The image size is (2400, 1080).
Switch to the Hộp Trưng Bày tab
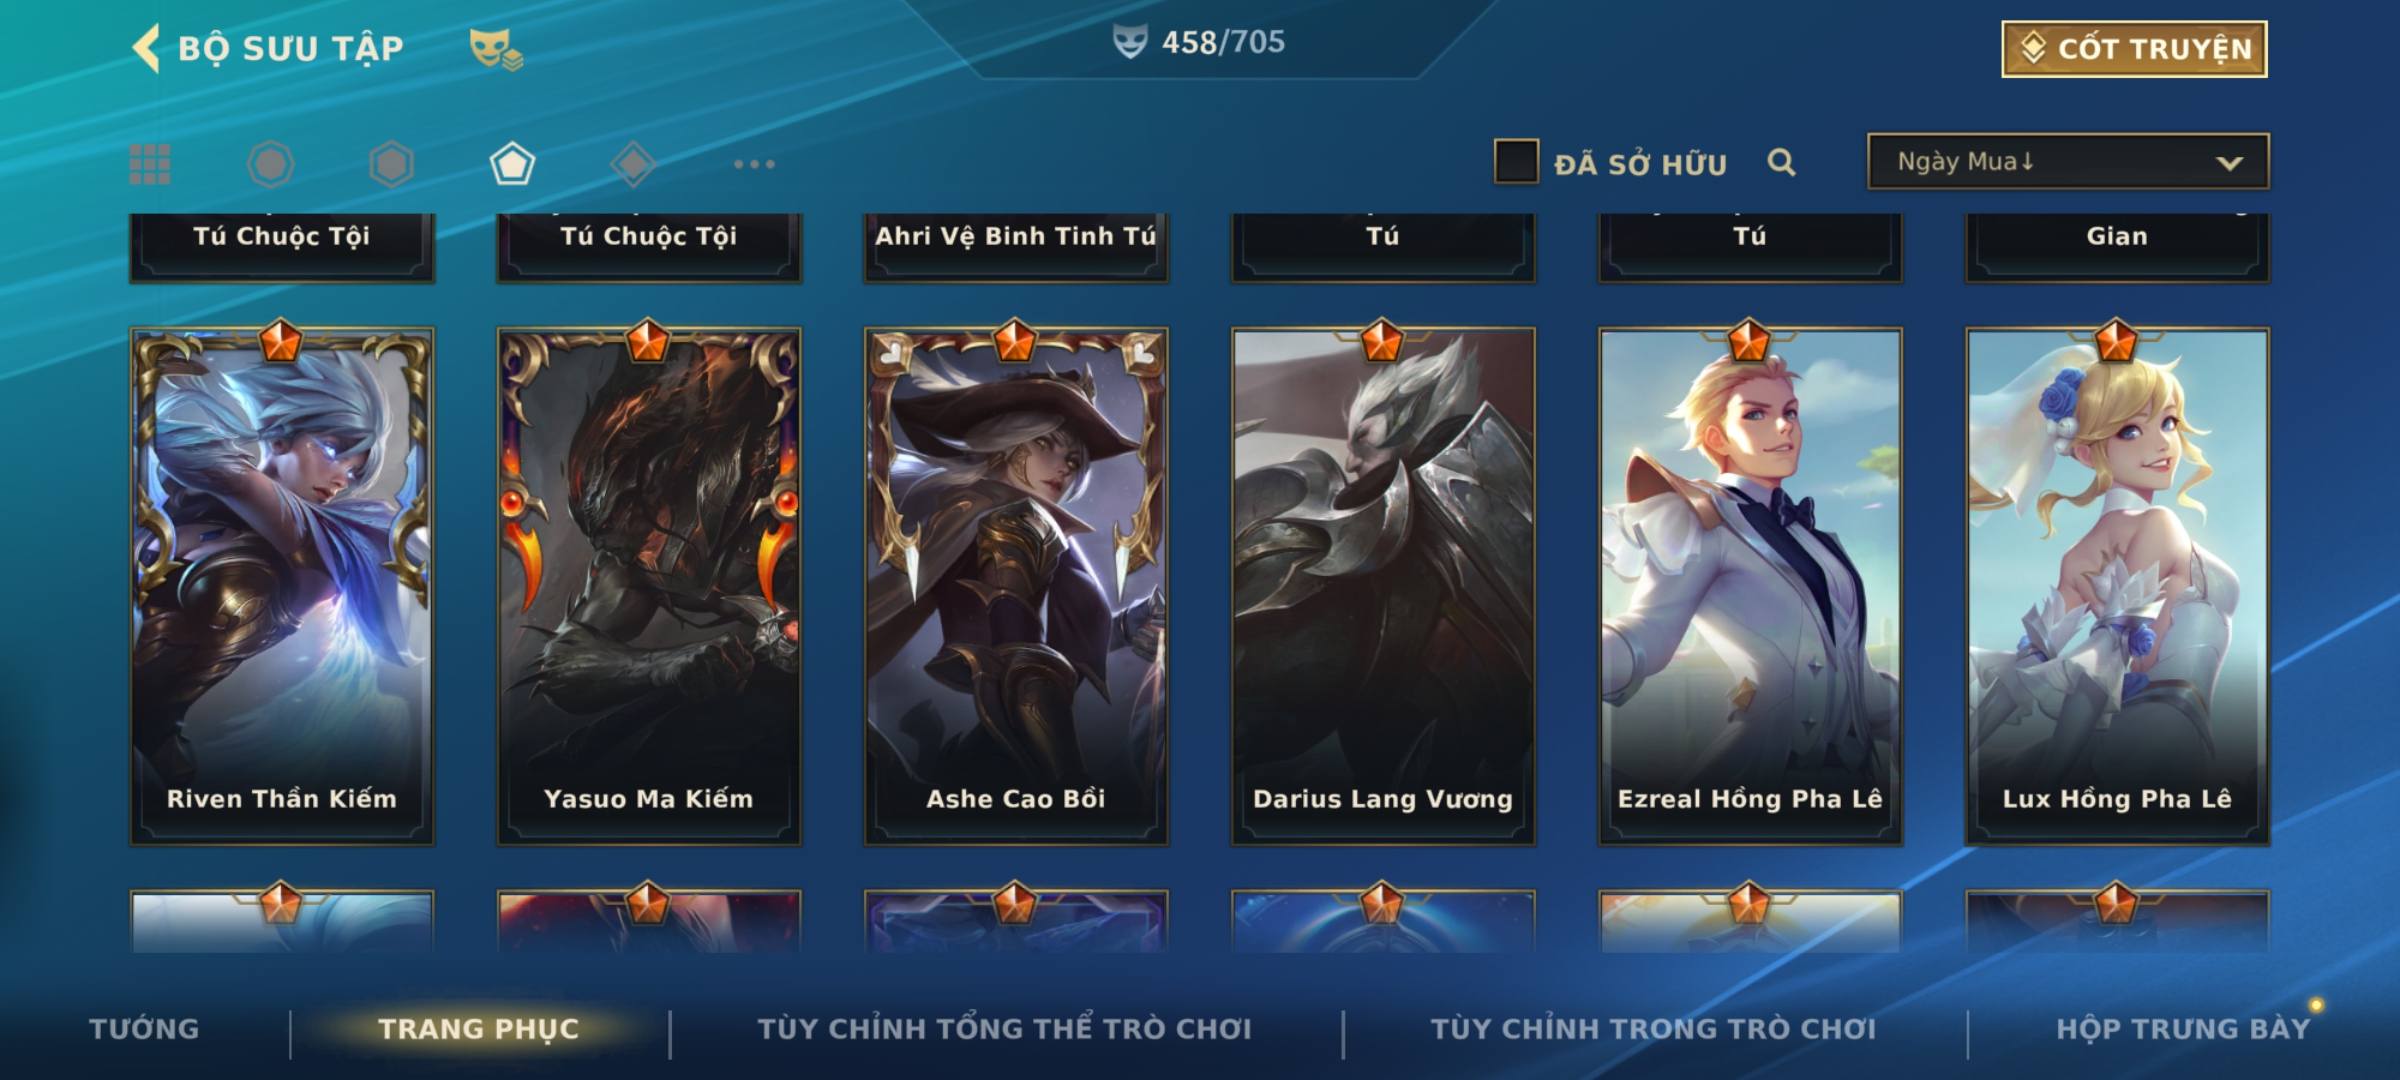coord(2183,1029)
